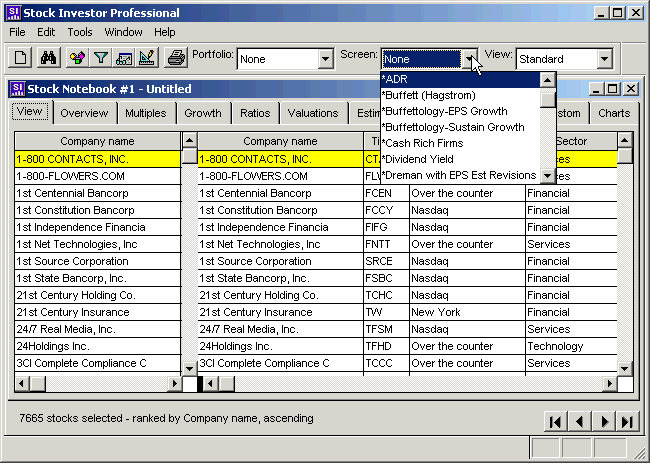Click the colored shapes portfolio icon
Screen dimensions: 650x463
click(78, 58)
